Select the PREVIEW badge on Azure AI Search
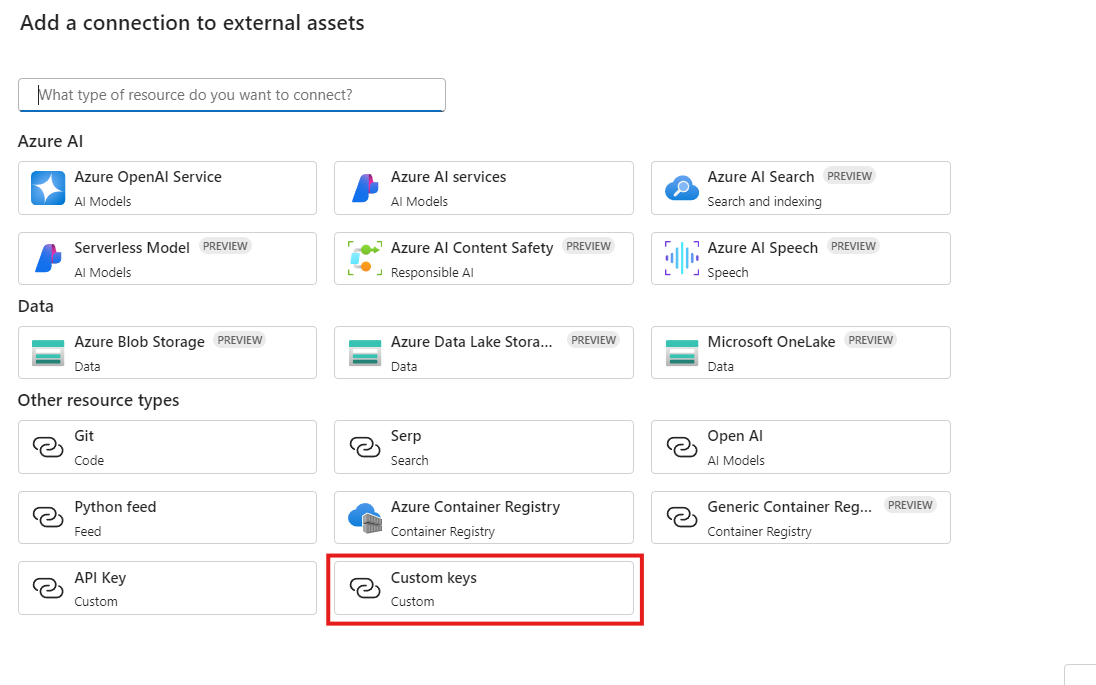This screenshot has height=685, width=1096. (x=849, y=175)
